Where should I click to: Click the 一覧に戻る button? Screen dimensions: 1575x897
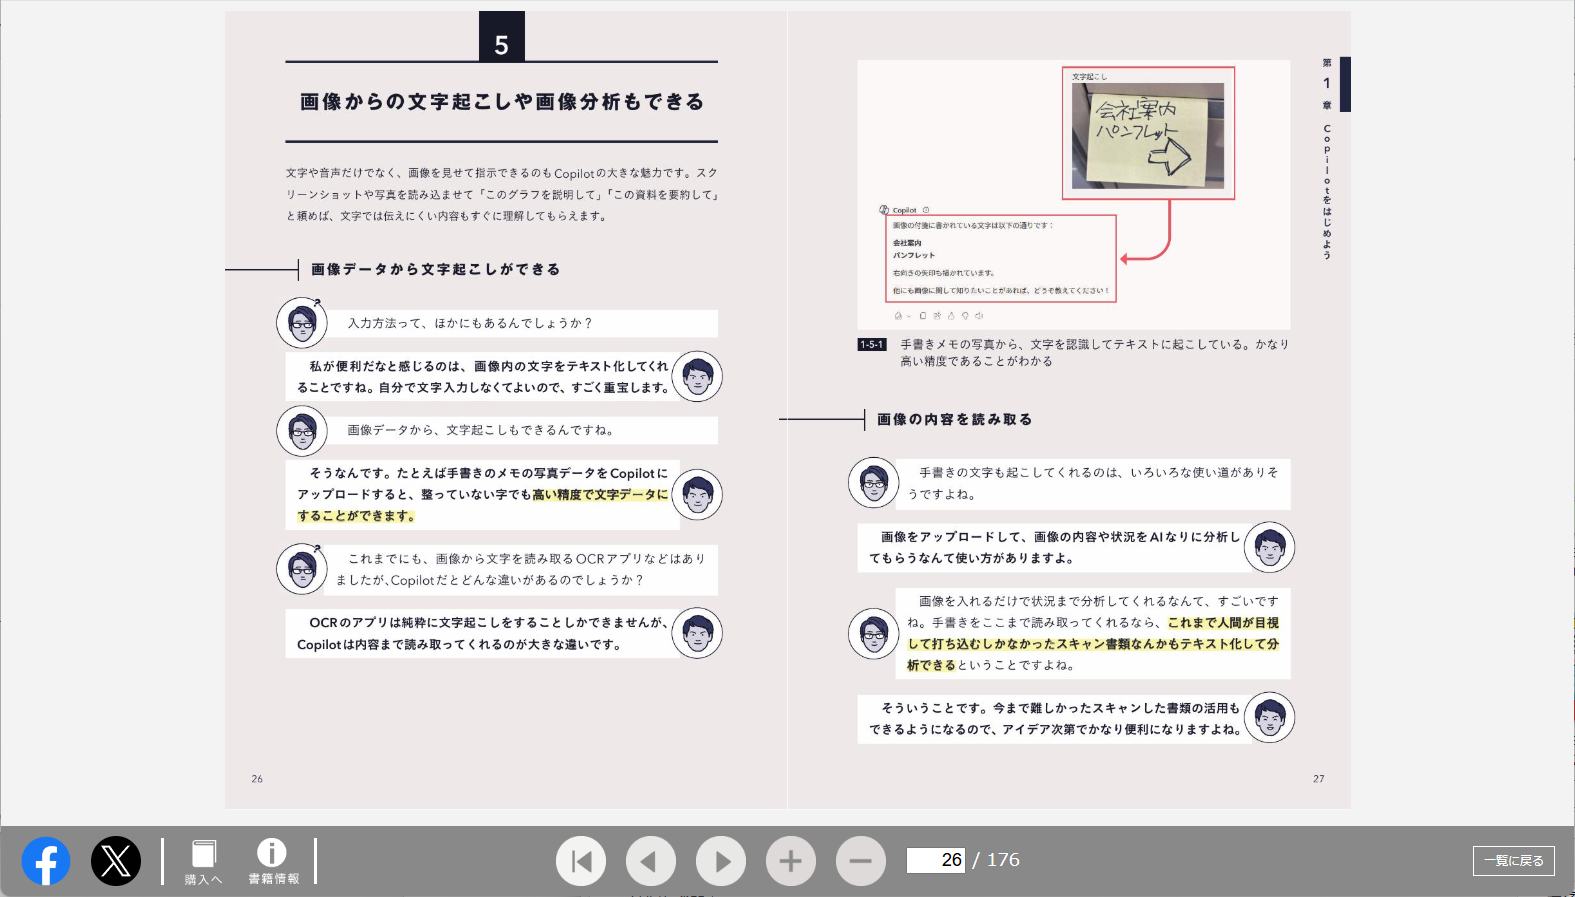(x=1513, y=861)
